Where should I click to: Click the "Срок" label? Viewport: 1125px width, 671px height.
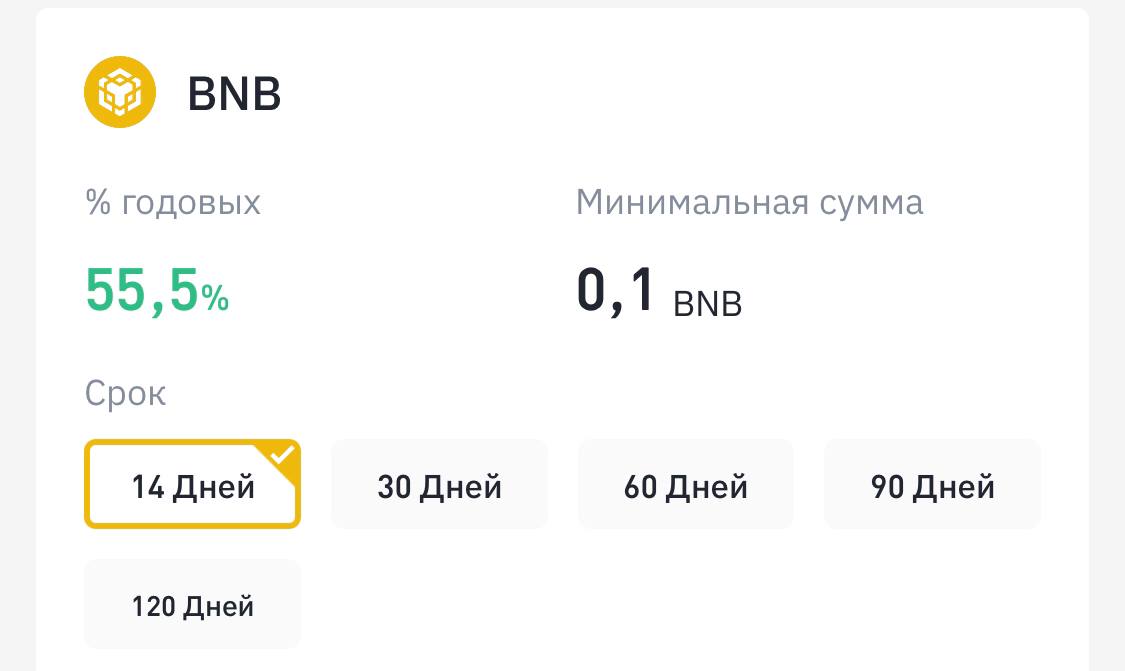pyautogui.click(x=125, y=394)
